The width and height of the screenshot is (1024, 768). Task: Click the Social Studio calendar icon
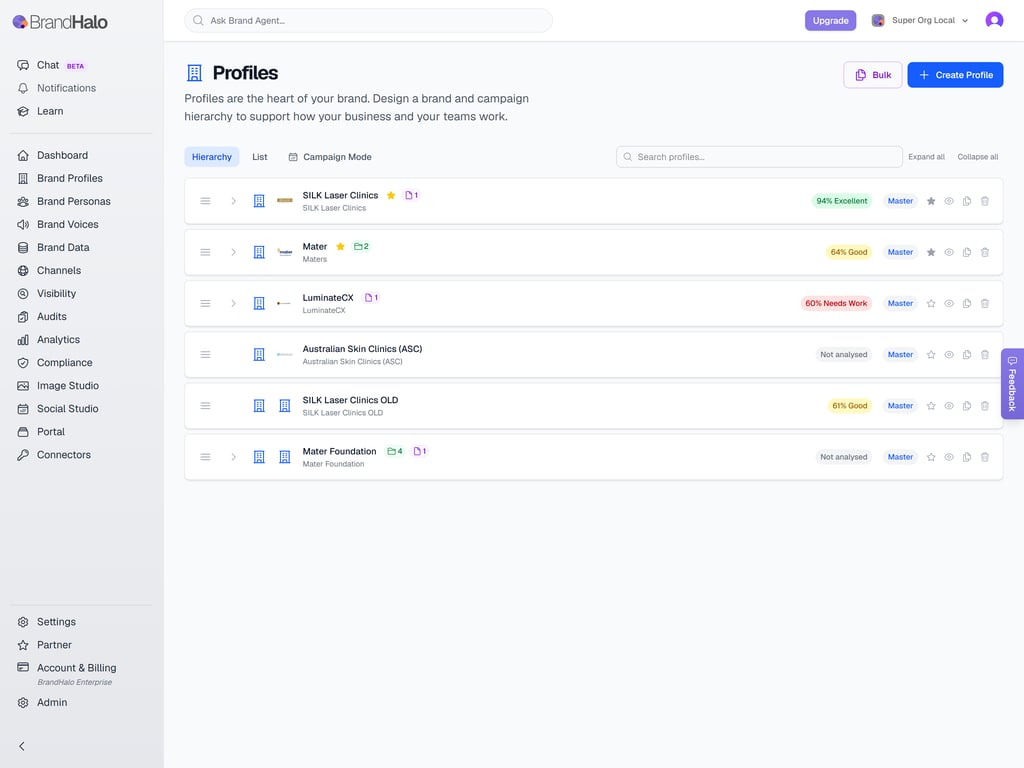(x=23, y=409)
